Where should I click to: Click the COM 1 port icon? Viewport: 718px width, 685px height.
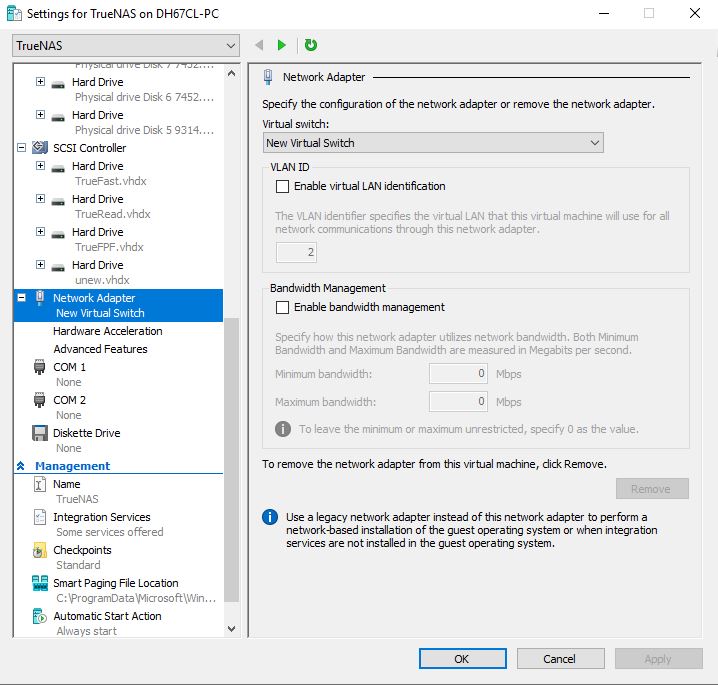tap(40, 368)
